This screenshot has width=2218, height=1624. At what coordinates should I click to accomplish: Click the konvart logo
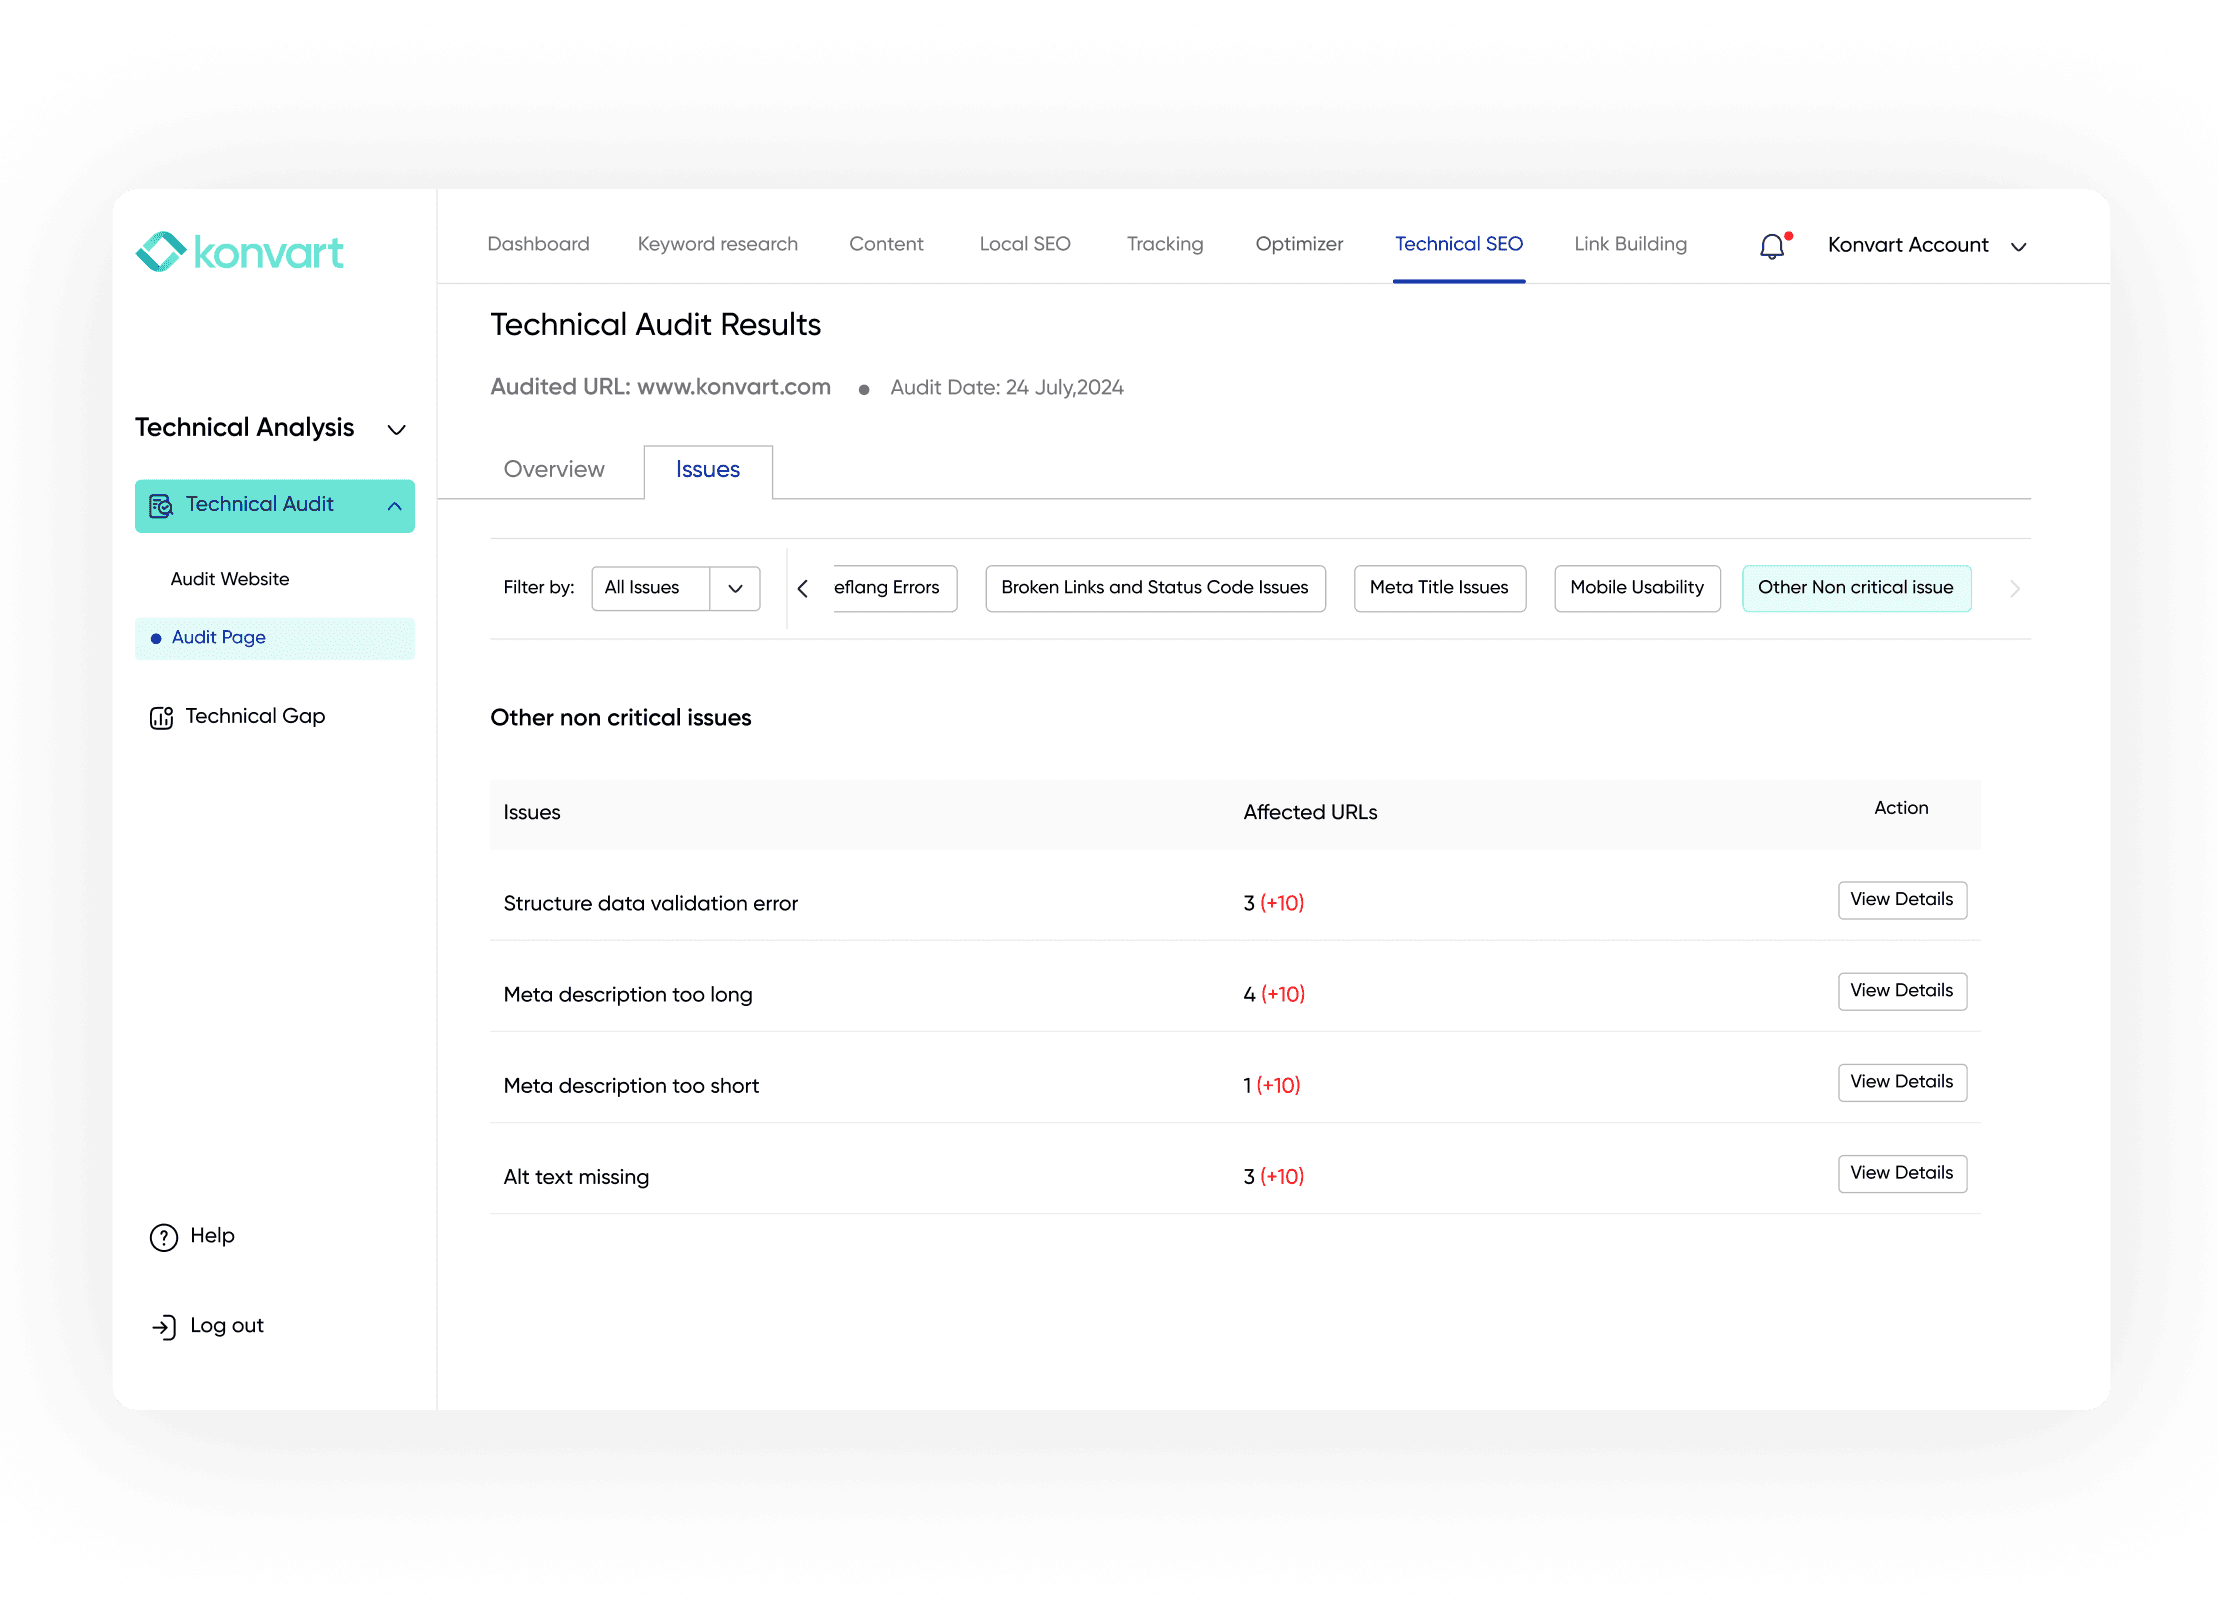point(240,252)
